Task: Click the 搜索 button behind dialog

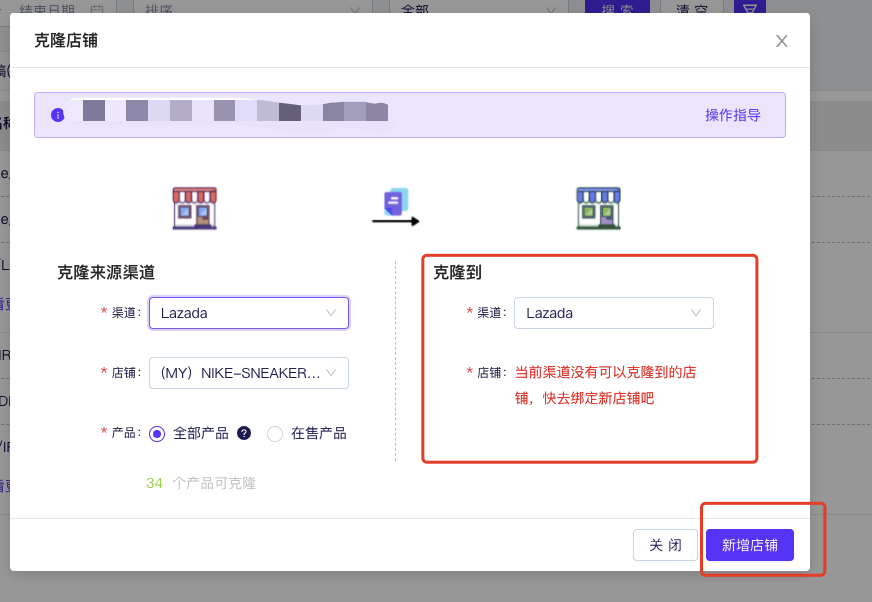Action: pos(617,6)
